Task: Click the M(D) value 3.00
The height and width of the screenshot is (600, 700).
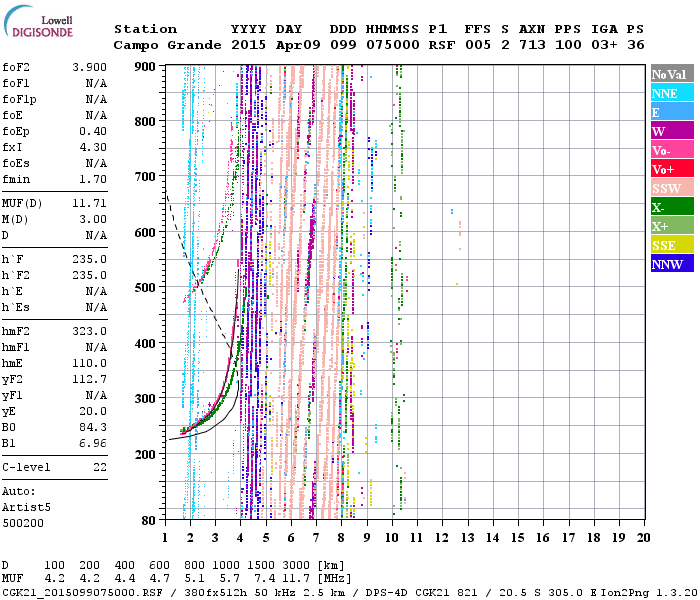Action: coord(93,220)
